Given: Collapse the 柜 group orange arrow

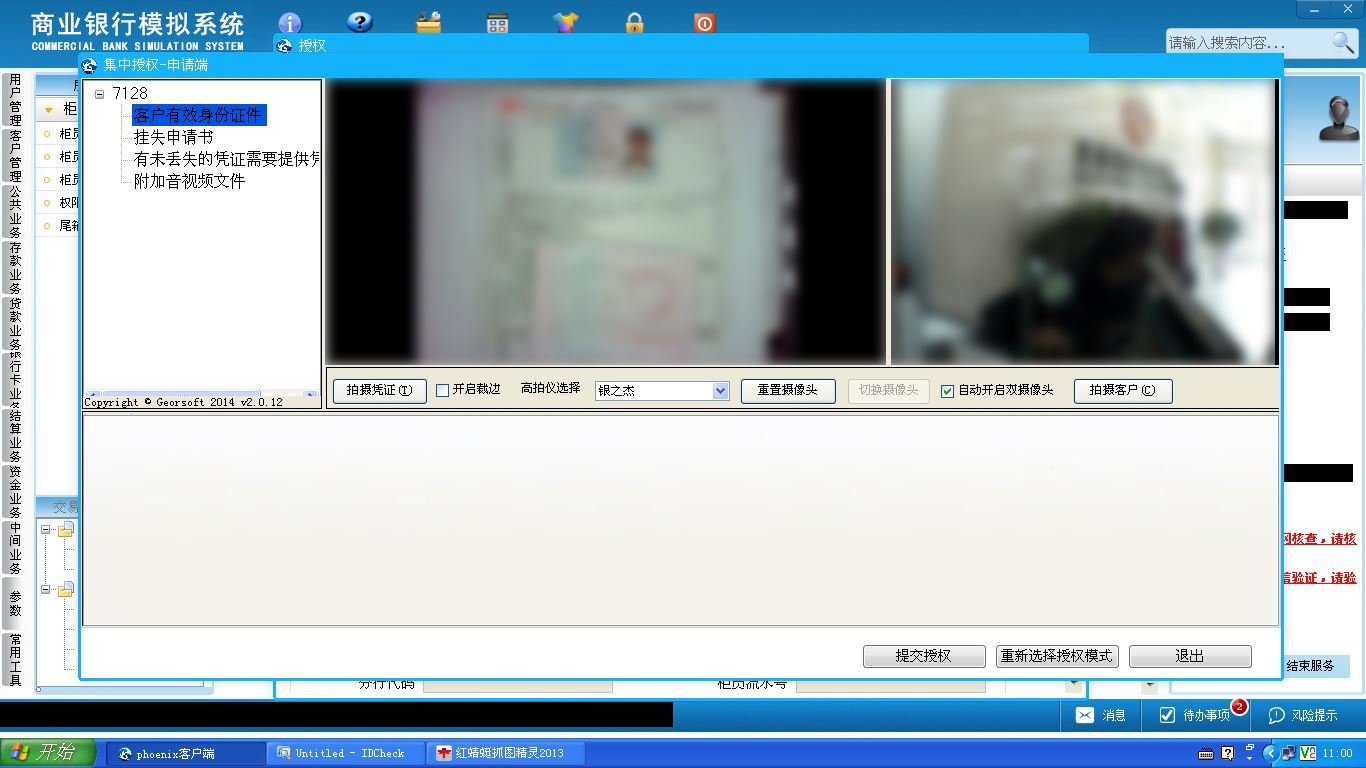Looking at the screenshot, I should pos(48,109).
